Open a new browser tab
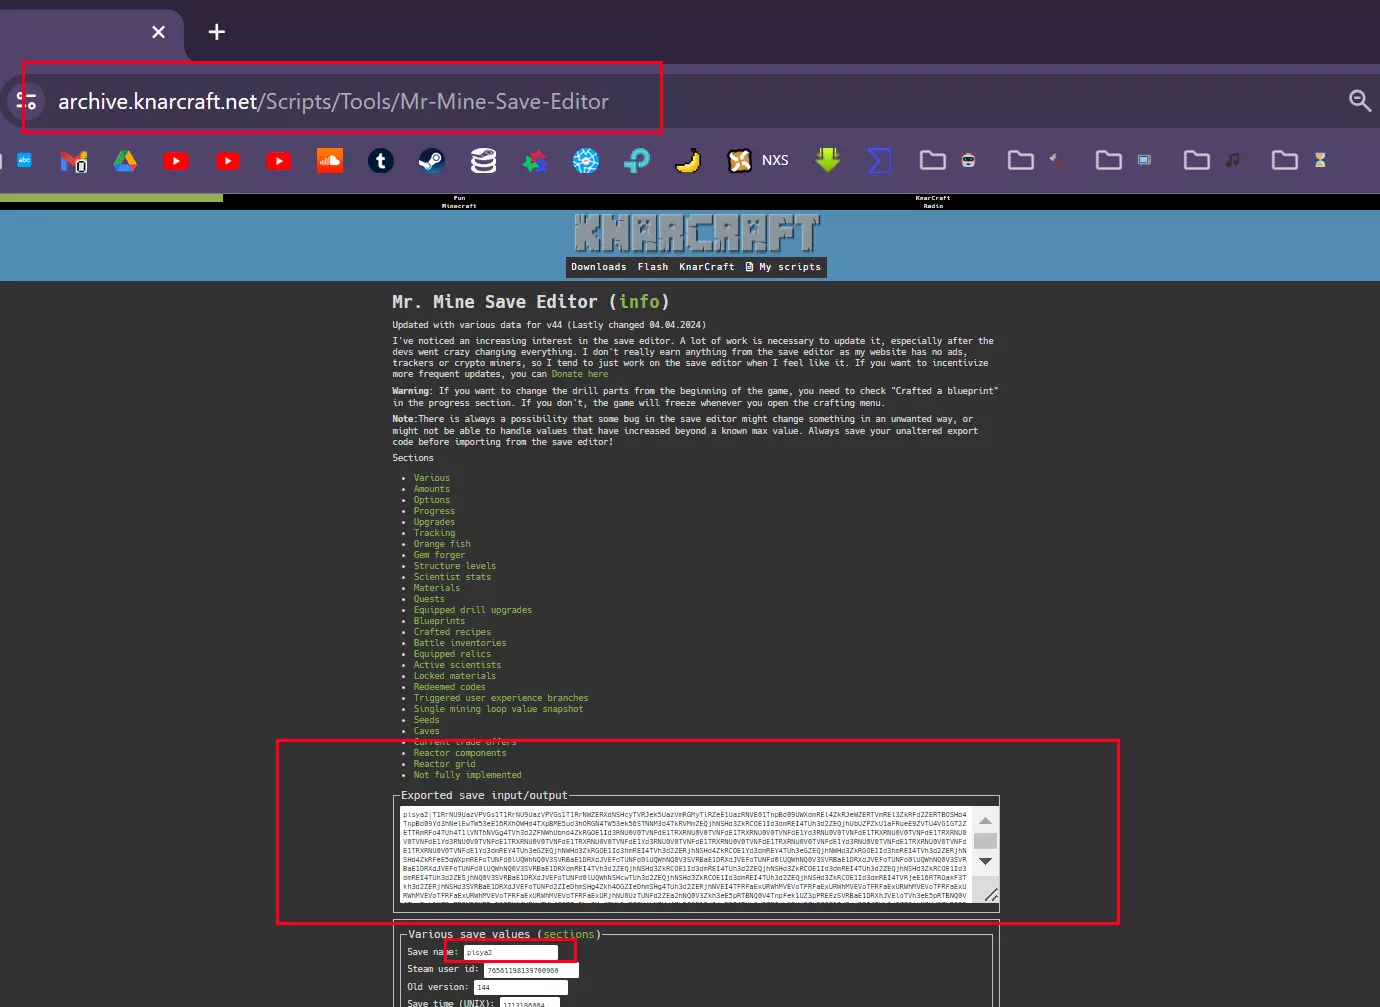 pos(217,32)
